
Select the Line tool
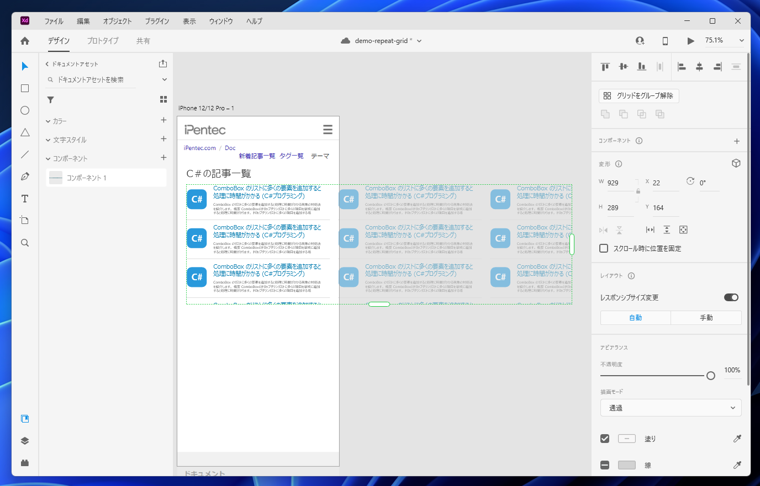[x=25, y=155]
